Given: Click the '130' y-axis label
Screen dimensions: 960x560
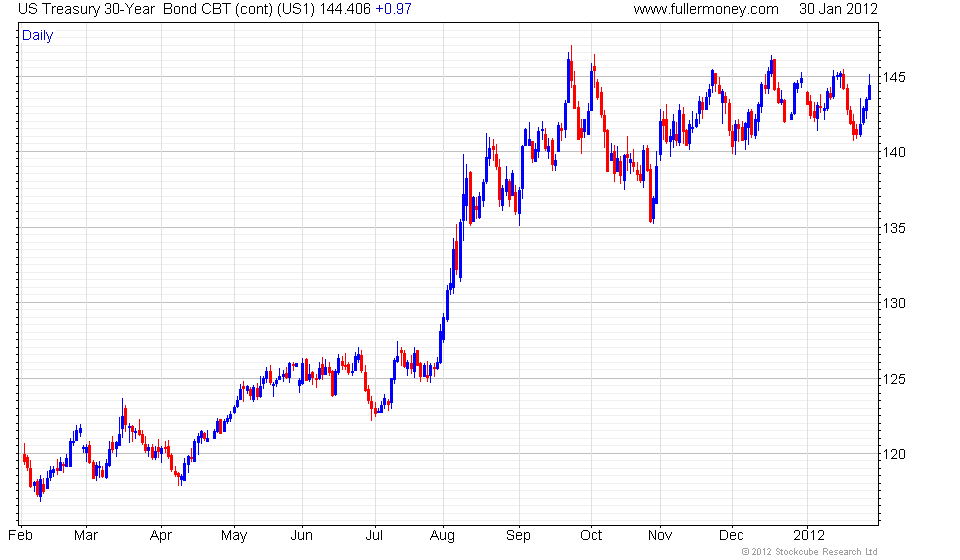Looking at the screenshot, I should click(894, 303).
